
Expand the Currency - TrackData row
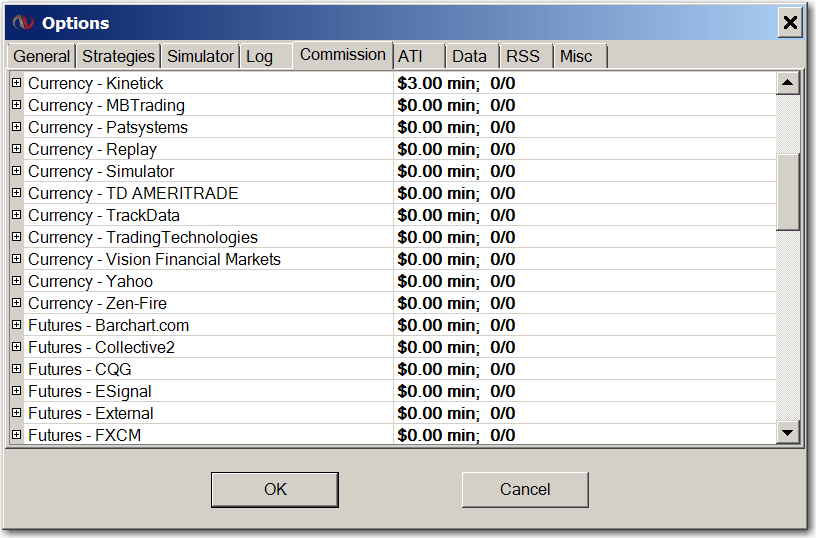coord(17,214)
